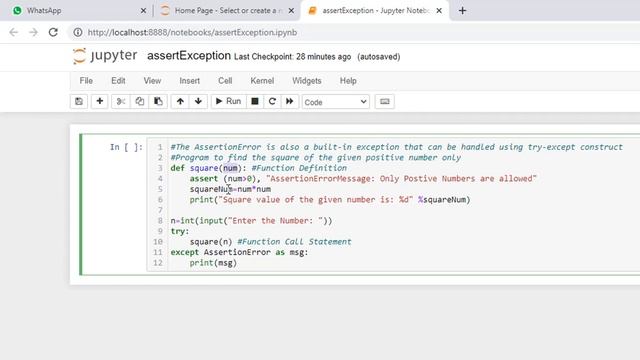Screen dimensions: 640x360
Task: Click the '#Program to find the square' comment
Action: (x=316, y=158)
